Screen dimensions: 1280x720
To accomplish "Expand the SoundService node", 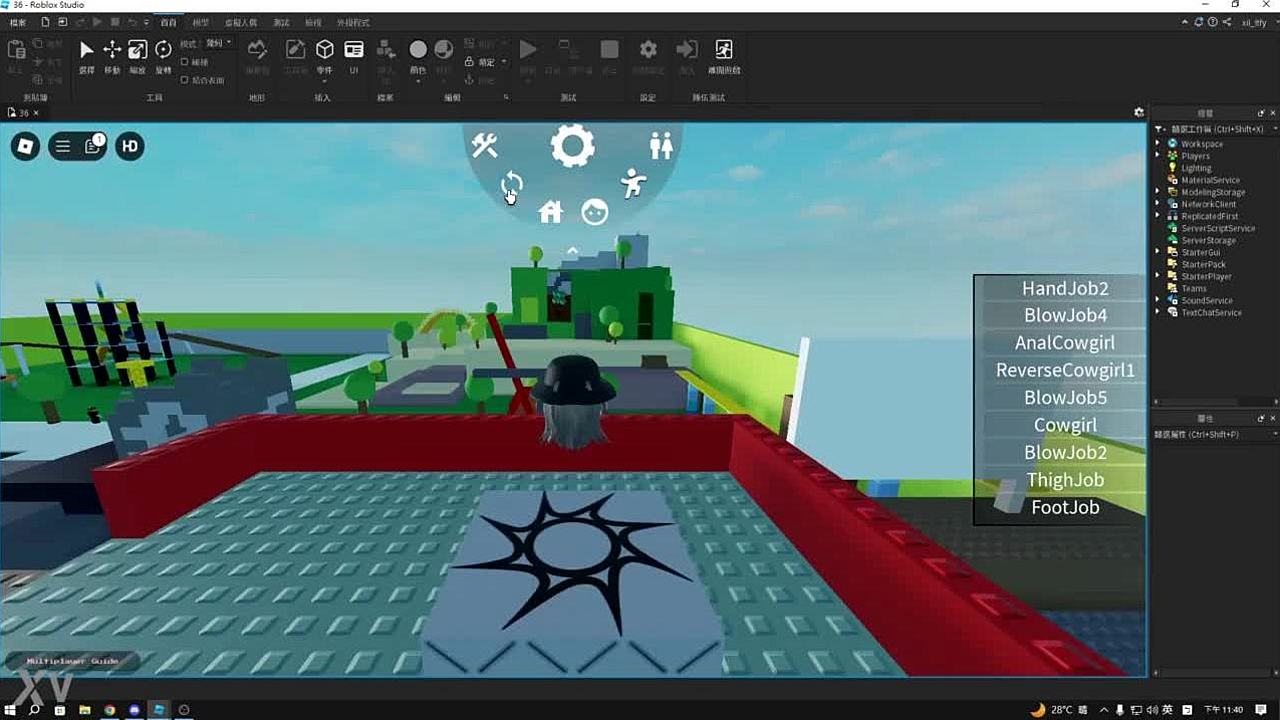I will pos(1158,300).
